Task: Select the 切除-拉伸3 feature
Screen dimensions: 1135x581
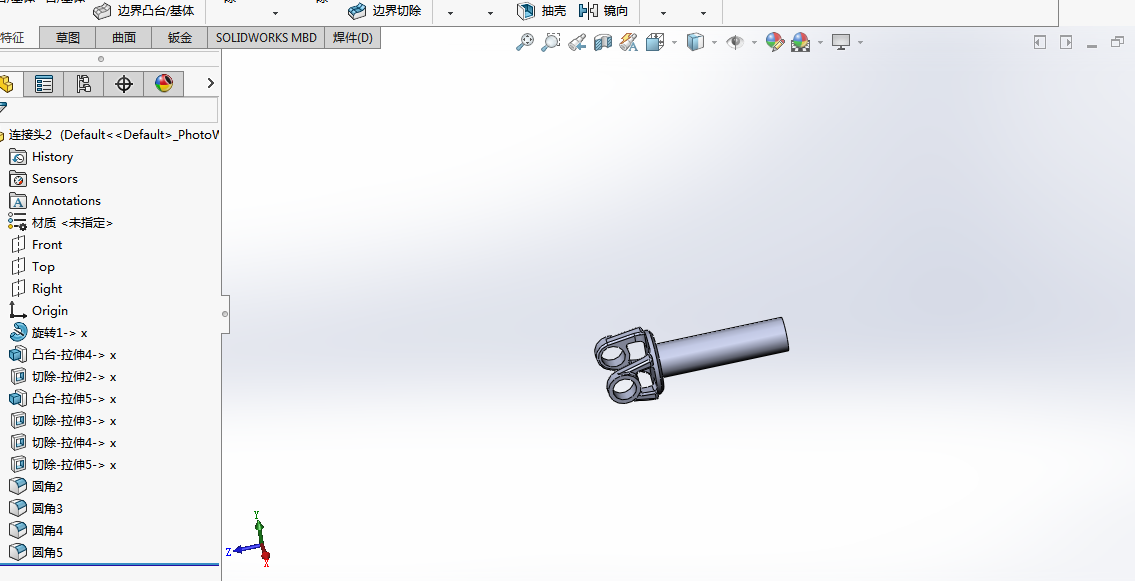Action: (63, 420)
